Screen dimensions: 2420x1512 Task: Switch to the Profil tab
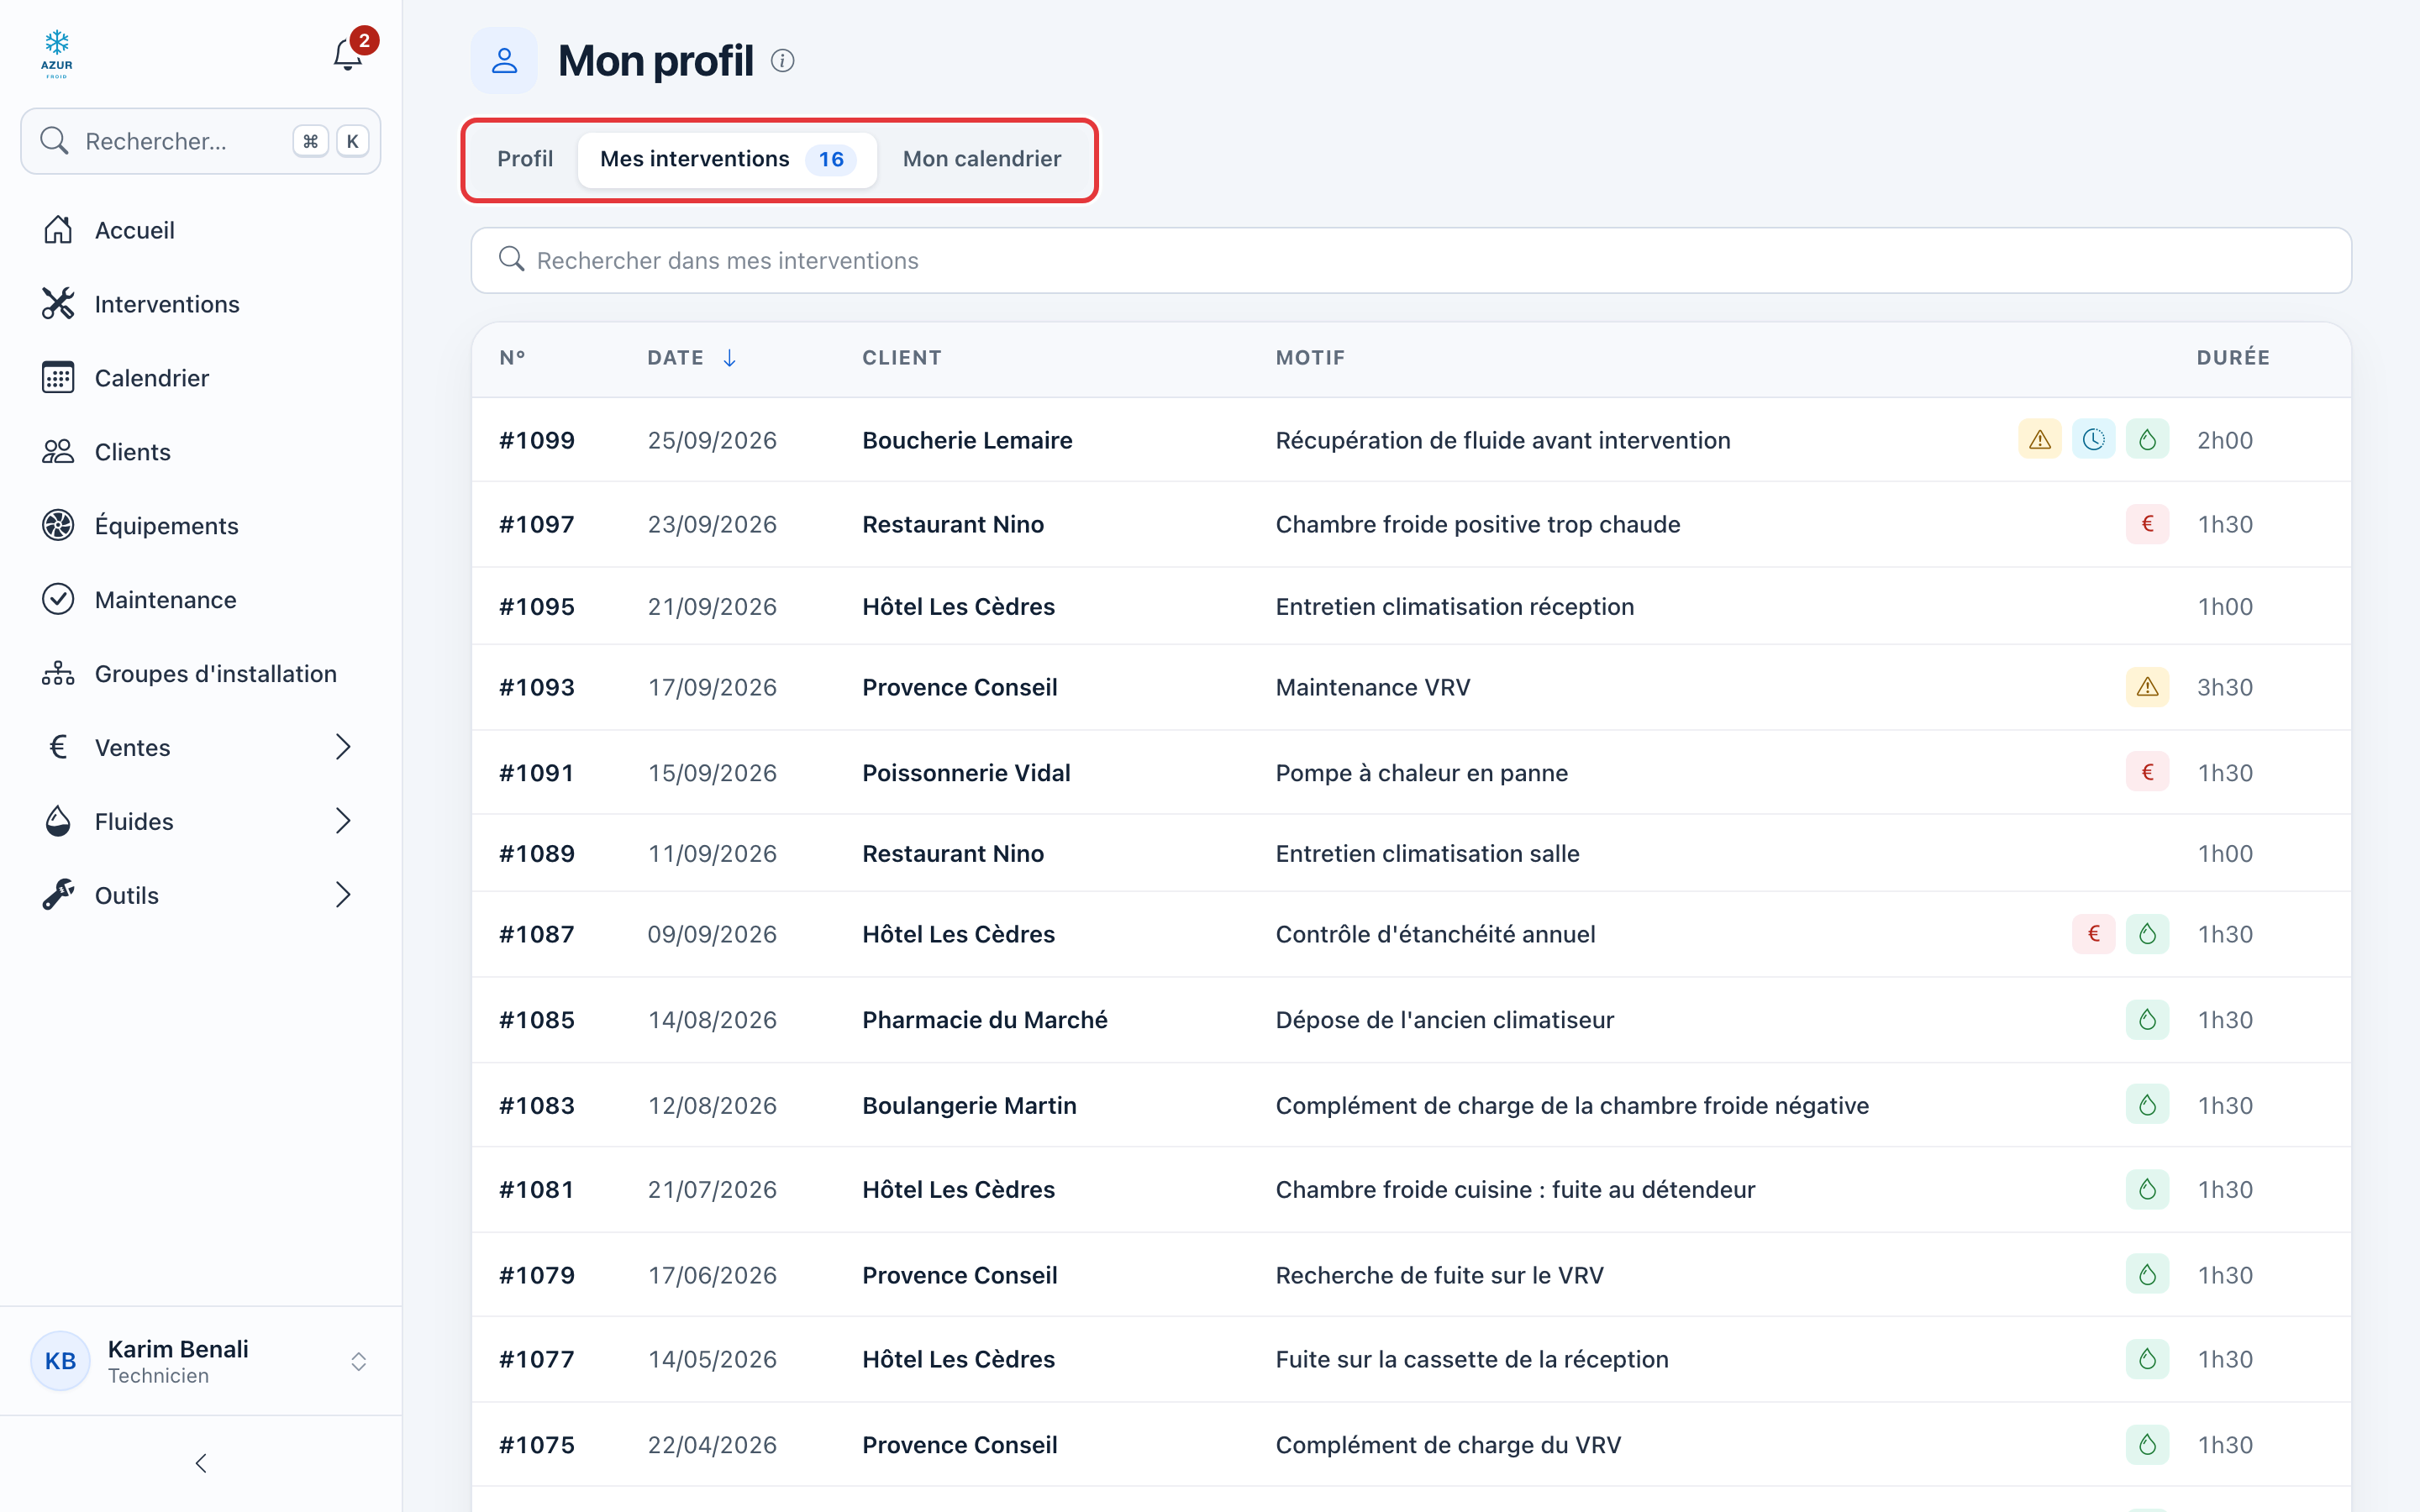[525, 159]
